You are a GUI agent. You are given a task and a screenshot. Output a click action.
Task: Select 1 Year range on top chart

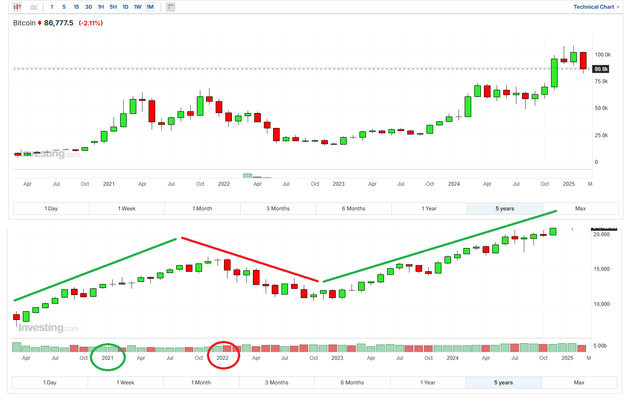(x=429, y=208)
